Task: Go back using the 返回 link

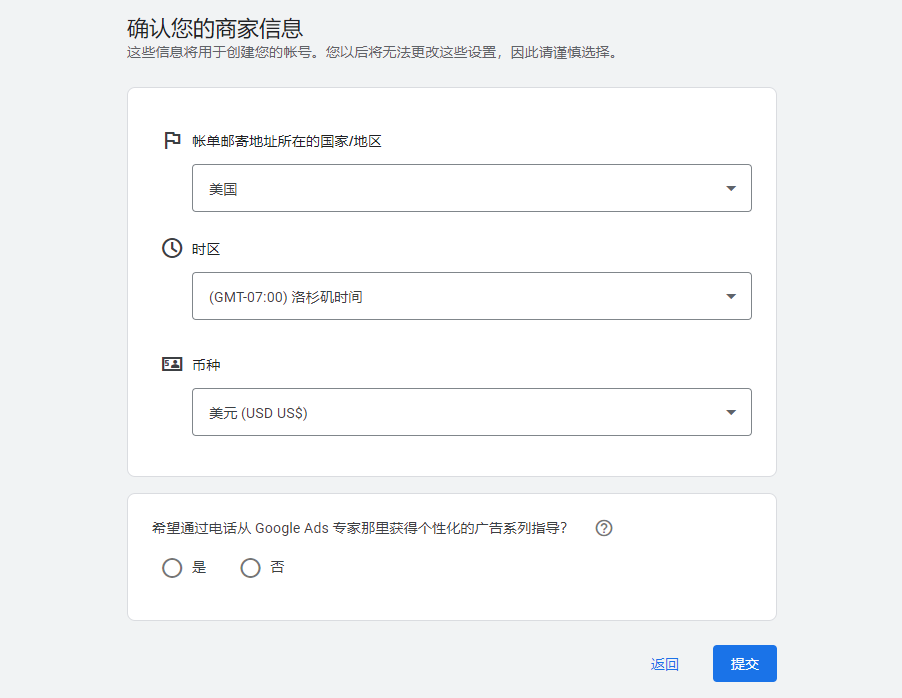Action: (665, 664)
